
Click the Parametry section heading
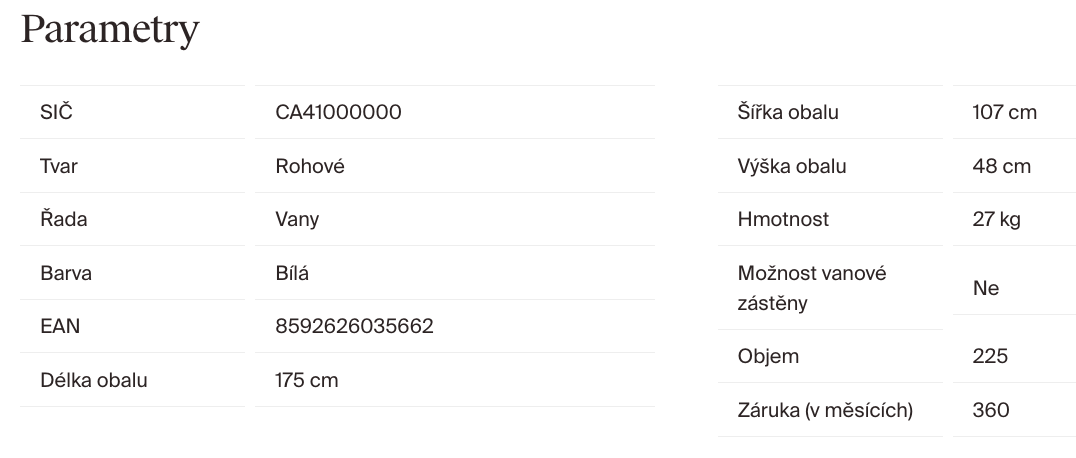pyautogui.click(x=110, y=30)
